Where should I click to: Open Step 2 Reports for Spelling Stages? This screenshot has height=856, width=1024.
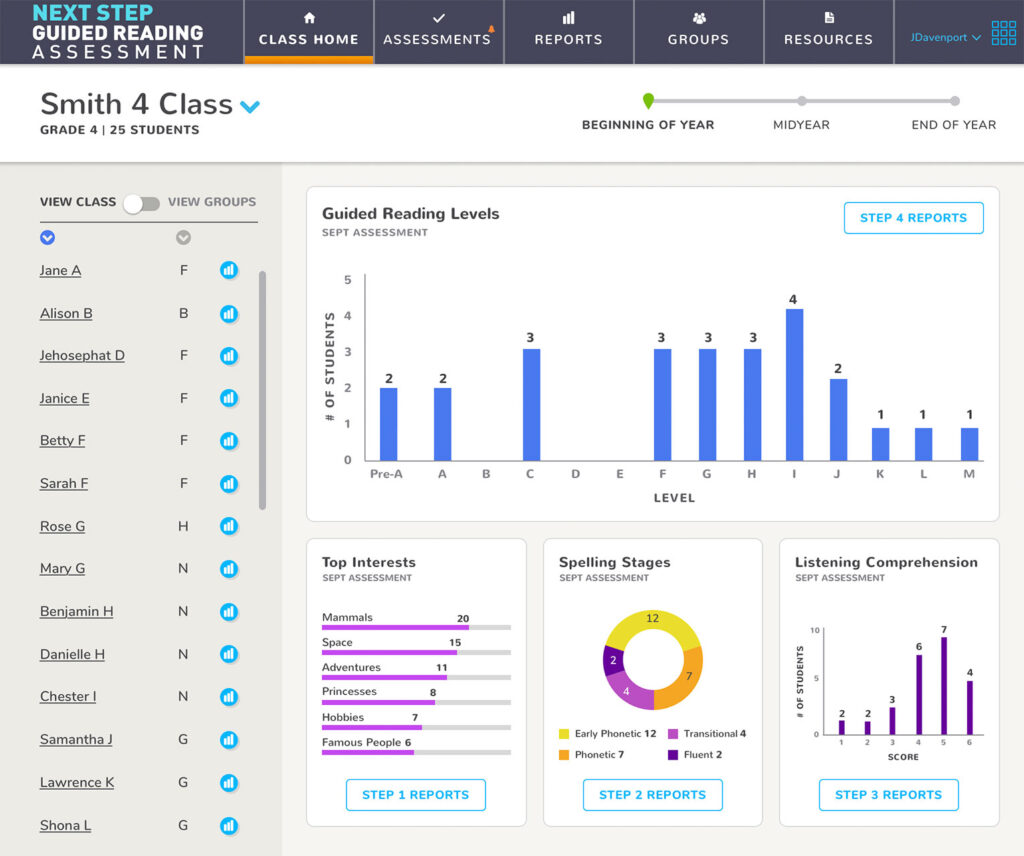point(652,795)
